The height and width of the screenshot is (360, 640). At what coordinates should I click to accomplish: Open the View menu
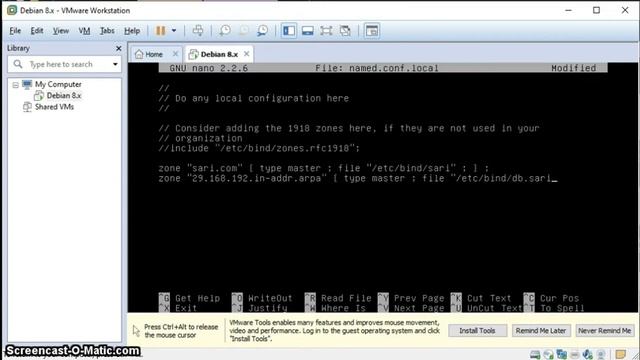click(60, 31)
